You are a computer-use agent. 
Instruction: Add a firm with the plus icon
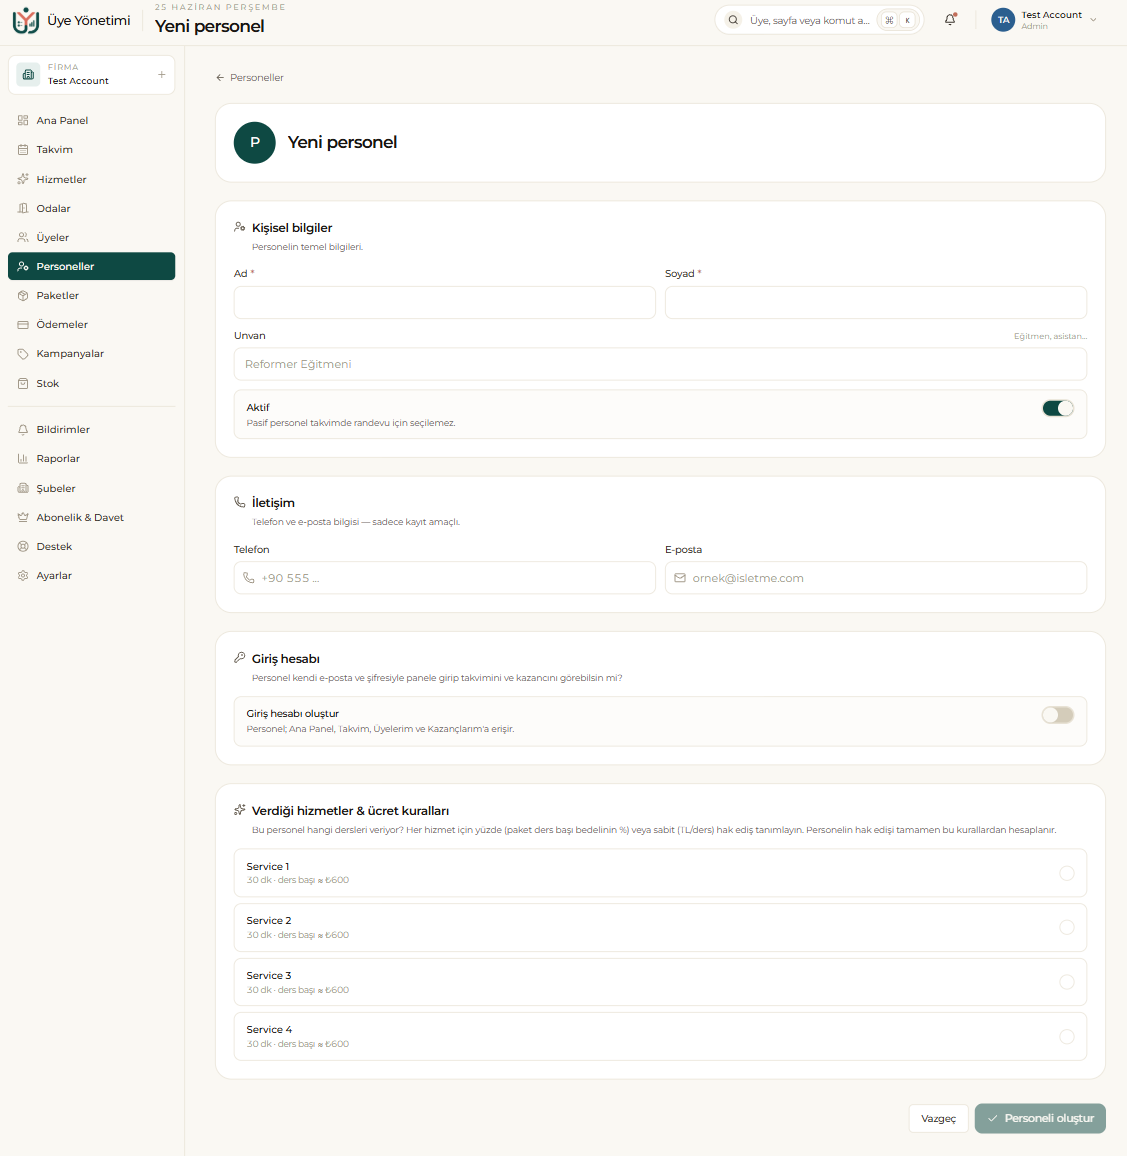(x=161, y=74)
